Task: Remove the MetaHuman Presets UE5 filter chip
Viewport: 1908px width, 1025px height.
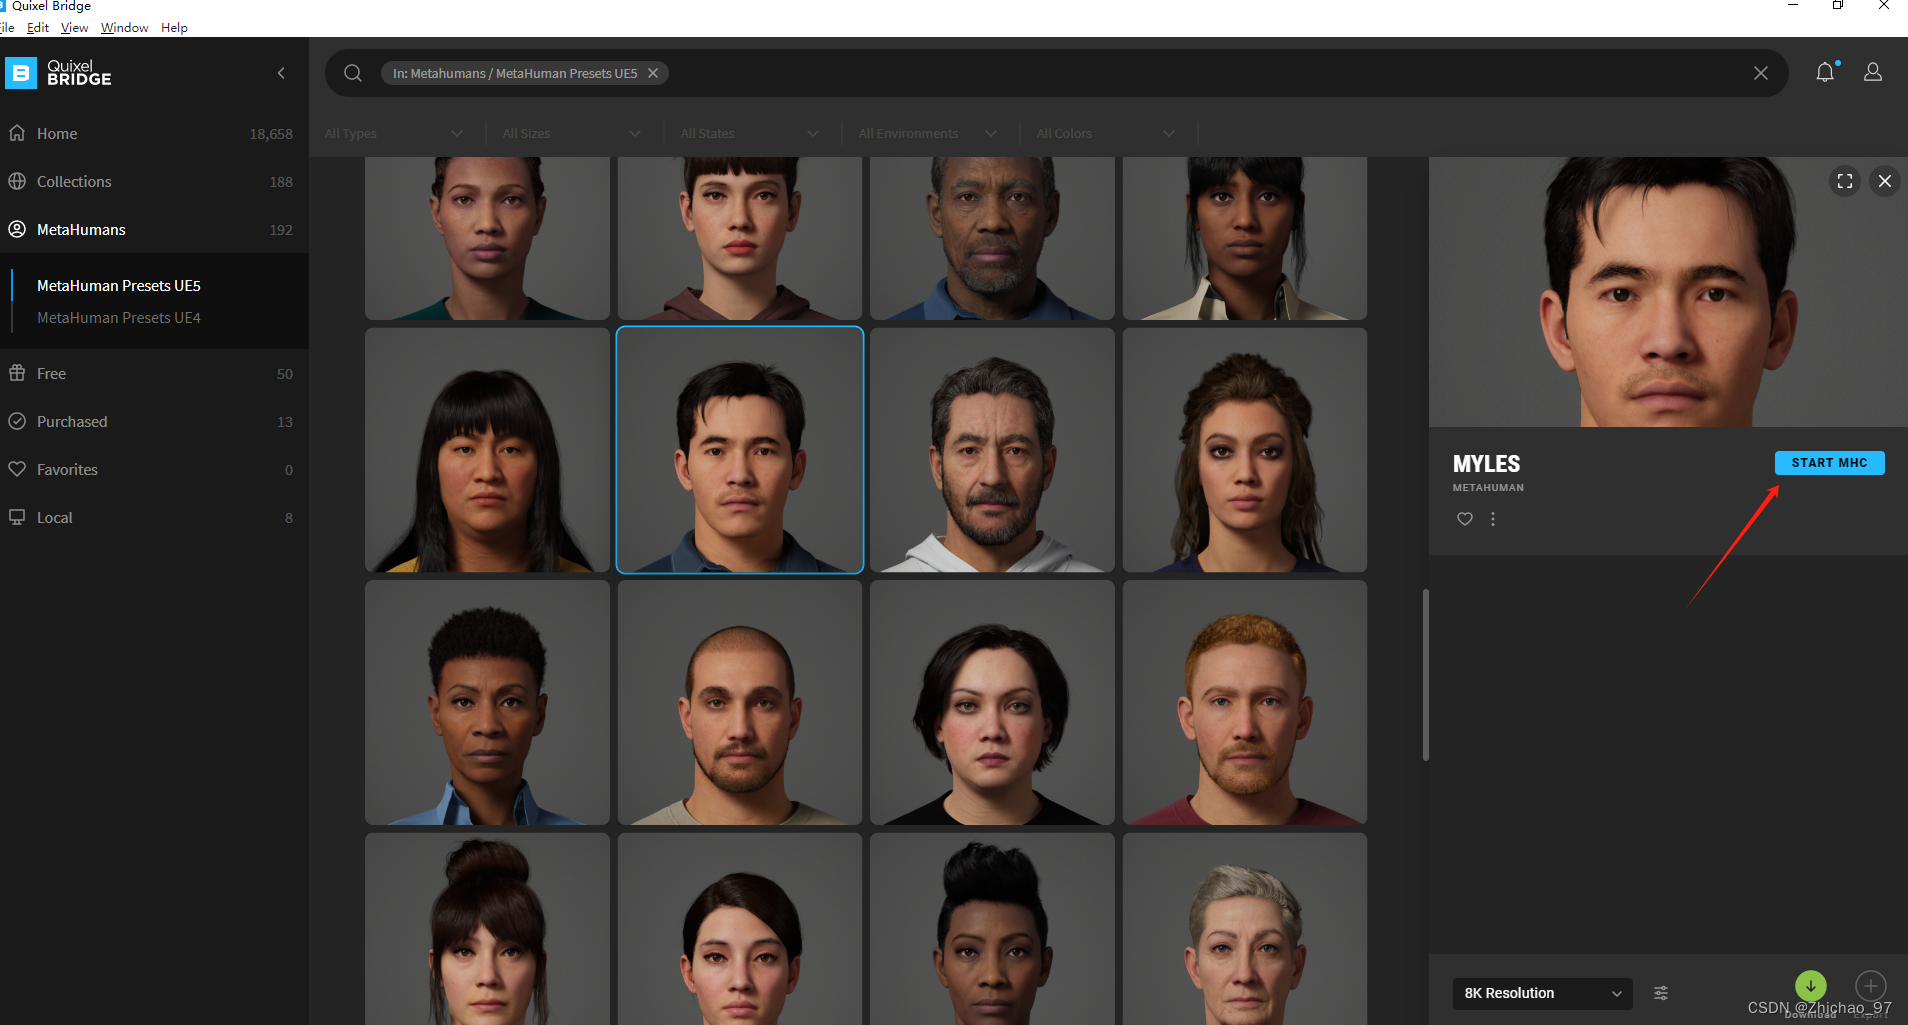Action: (653, 73)
